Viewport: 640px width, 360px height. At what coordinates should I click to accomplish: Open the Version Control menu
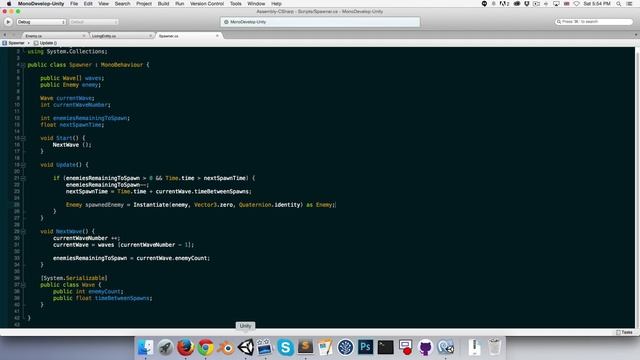coord(207,4)
